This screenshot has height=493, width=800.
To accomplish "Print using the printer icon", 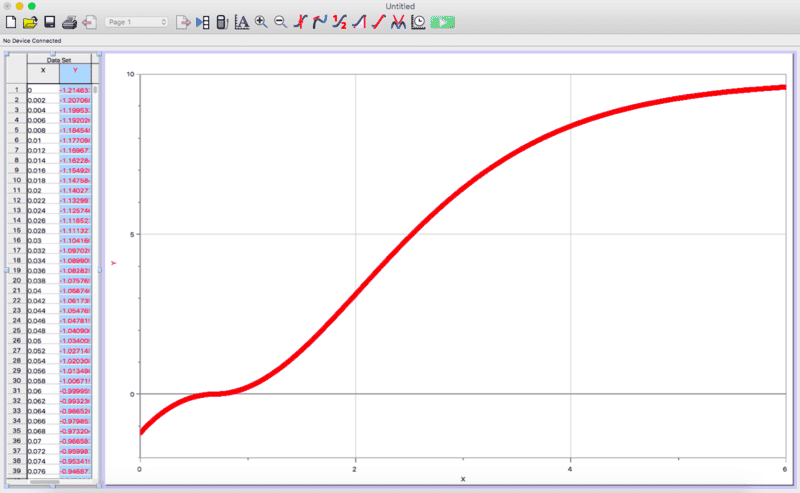I will click(x=69, y=21).
